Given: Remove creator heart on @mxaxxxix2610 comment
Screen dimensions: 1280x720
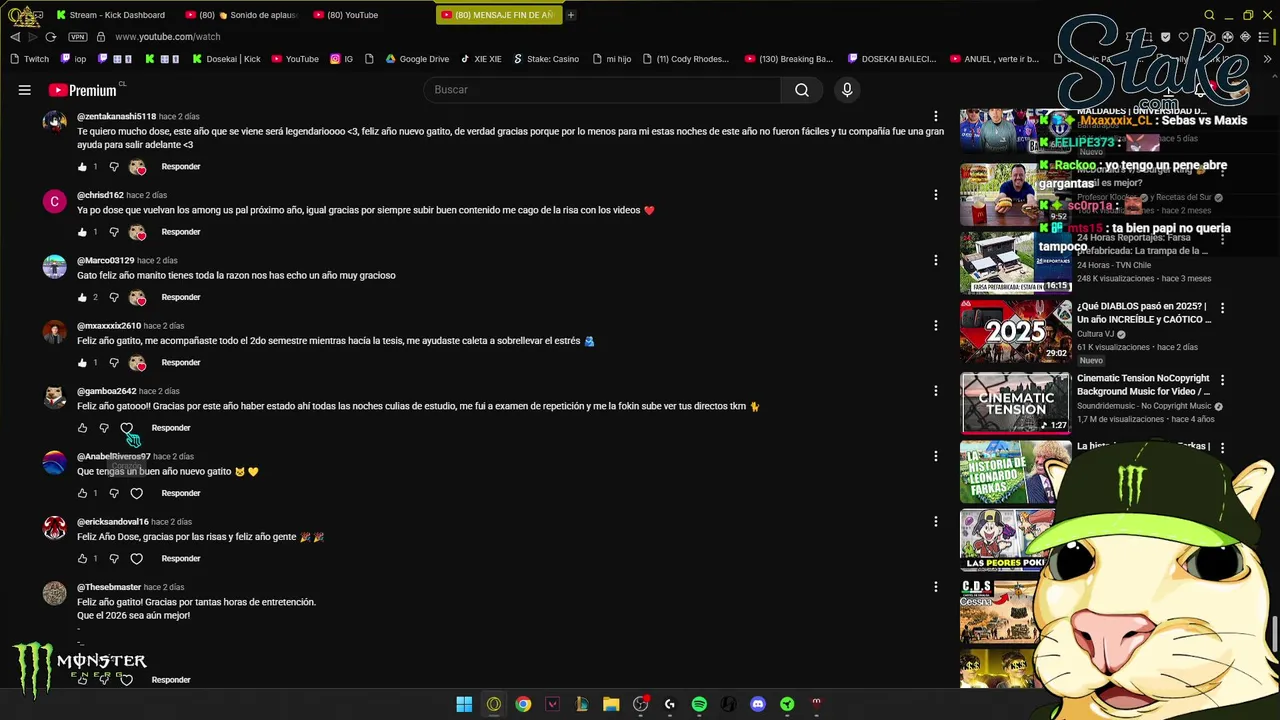Looking at the screenshot, I should pos(138,362).
